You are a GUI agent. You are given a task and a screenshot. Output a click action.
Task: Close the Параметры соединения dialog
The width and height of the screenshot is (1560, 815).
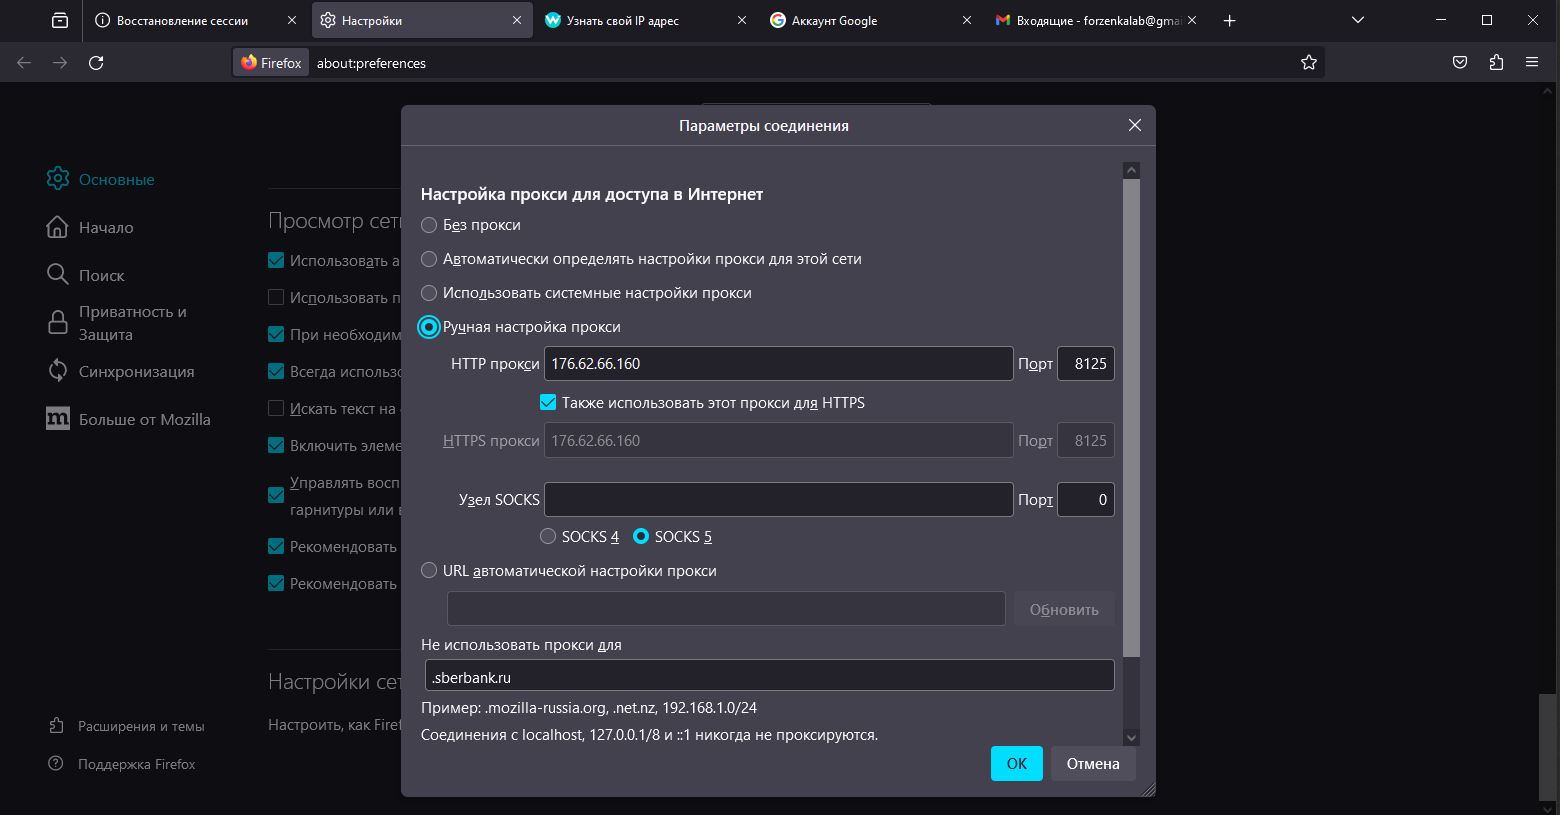(1134, 126)
